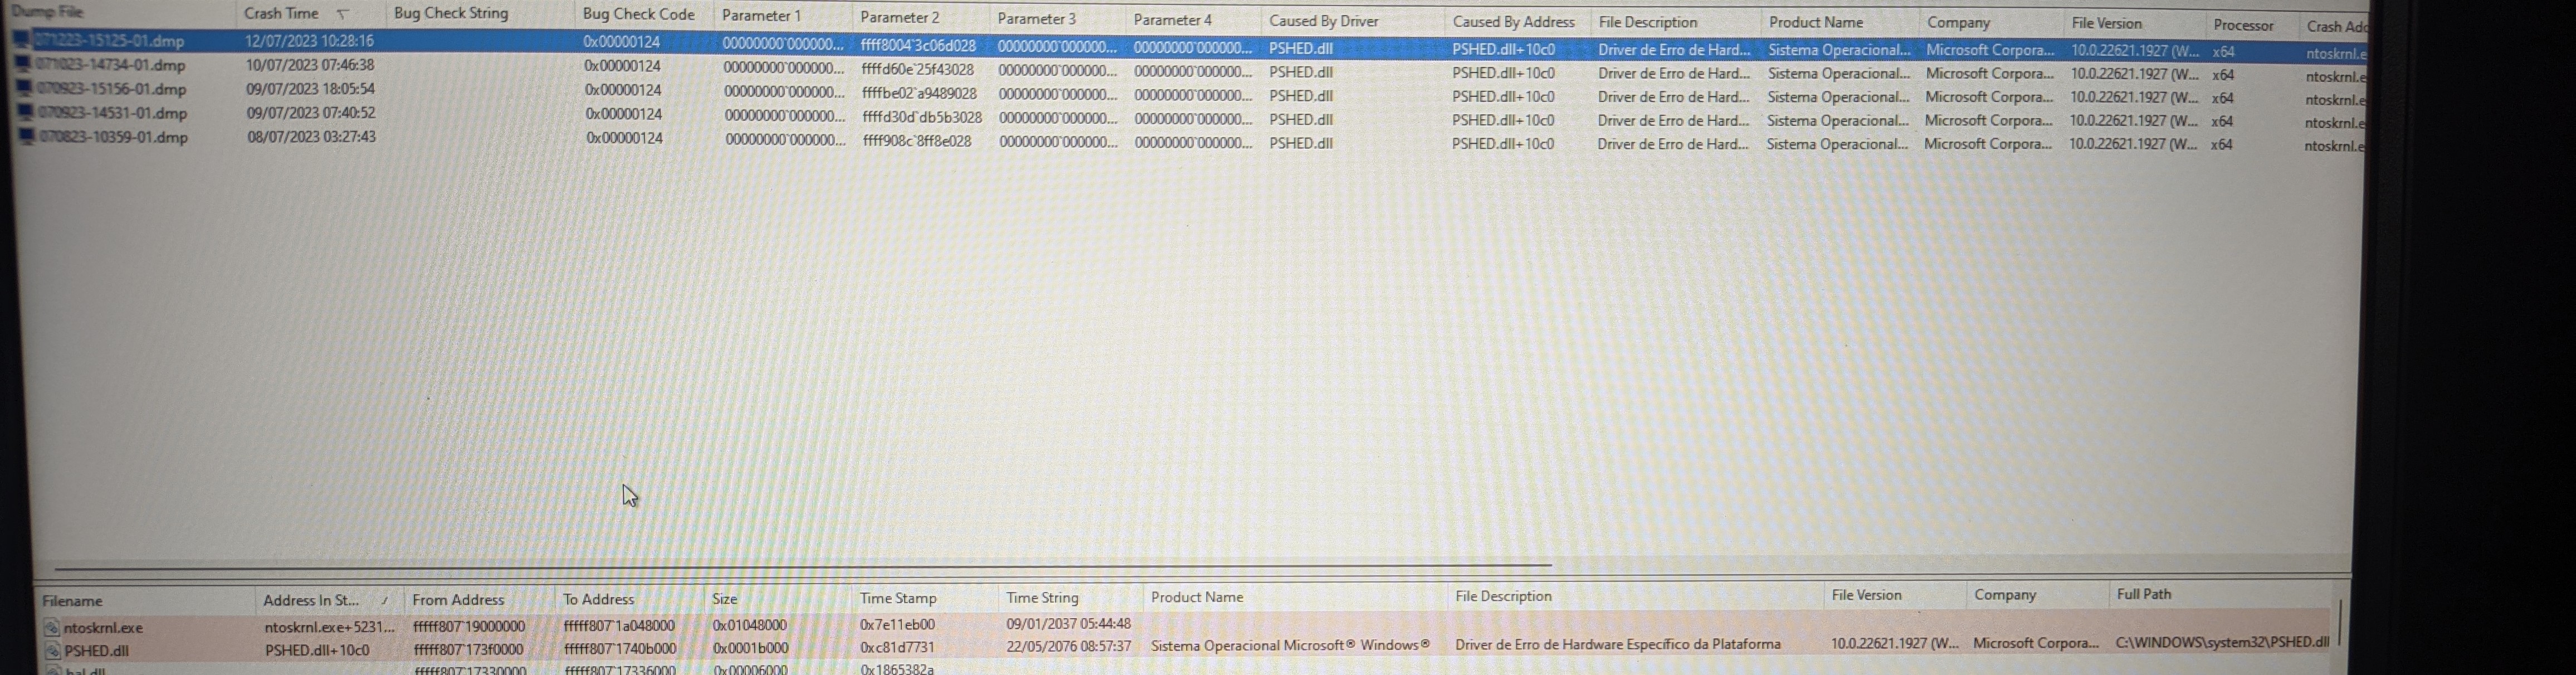Click the Size column header
2576x675 pixels.
(724, 599)
